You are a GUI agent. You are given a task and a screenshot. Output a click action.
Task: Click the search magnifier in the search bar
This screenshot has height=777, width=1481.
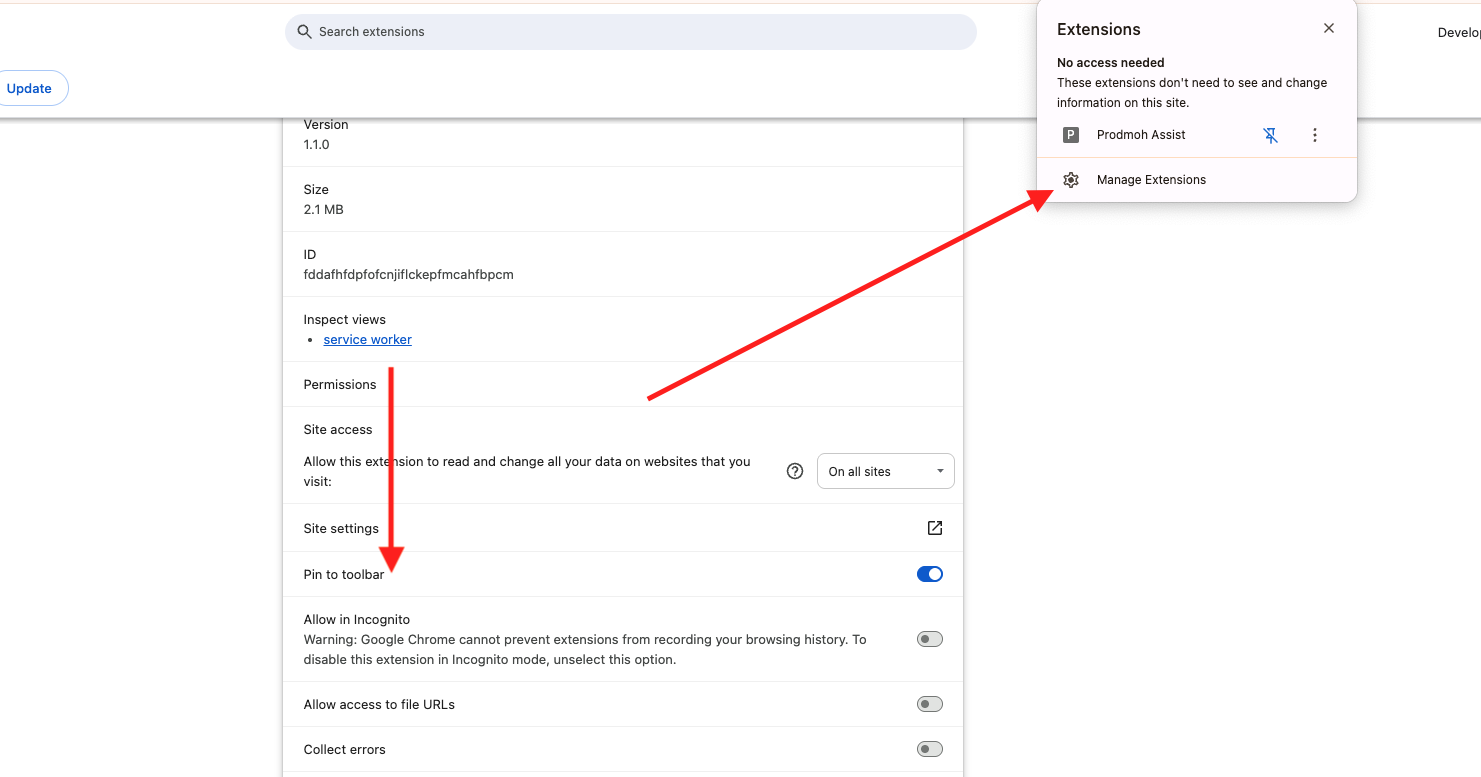[x=303, y=31]
